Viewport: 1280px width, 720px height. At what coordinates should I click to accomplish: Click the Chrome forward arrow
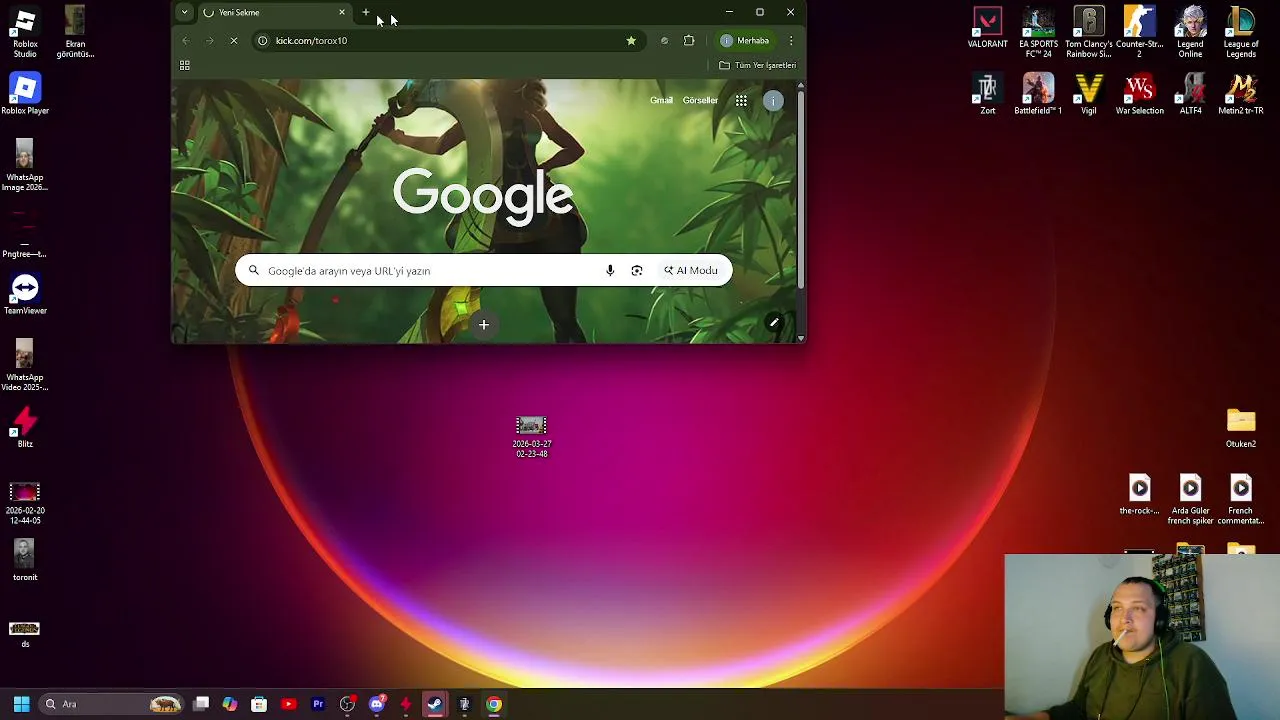209,41
